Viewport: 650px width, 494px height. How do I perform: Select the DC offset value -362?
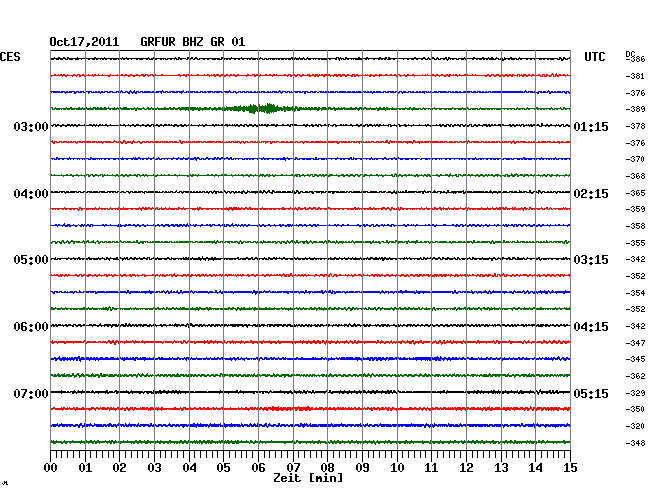635,376
